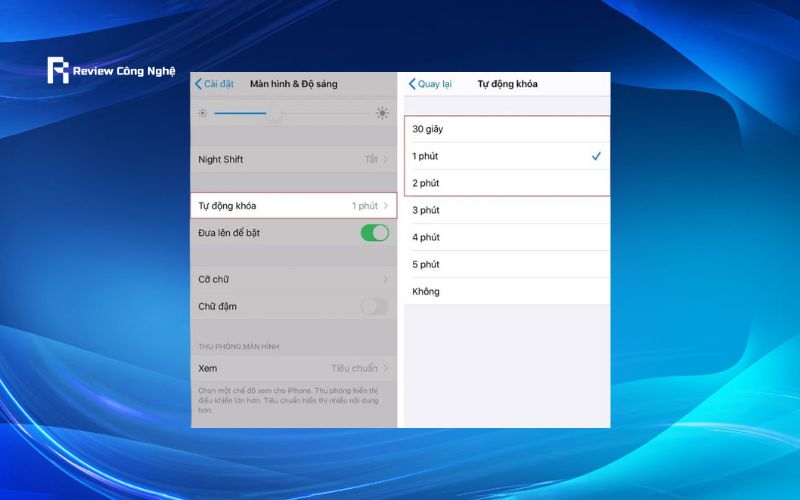
Task: Open Xem display zoom row
Action: (x=293, y=368)
